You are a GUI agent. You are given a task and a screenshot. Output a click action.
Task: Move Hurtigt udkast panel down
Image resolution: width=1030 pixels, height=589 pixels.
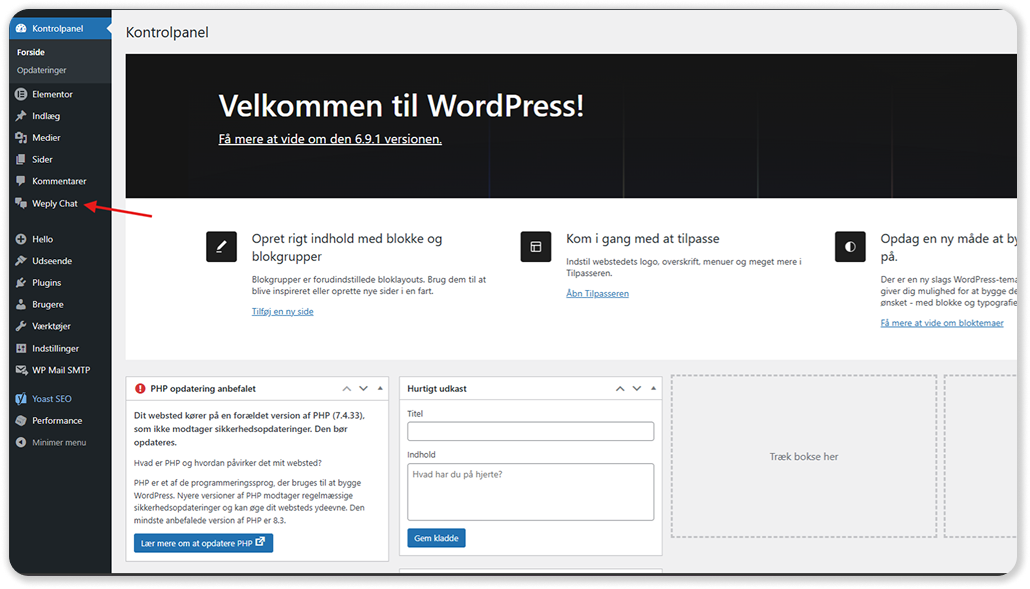point(637,389)
